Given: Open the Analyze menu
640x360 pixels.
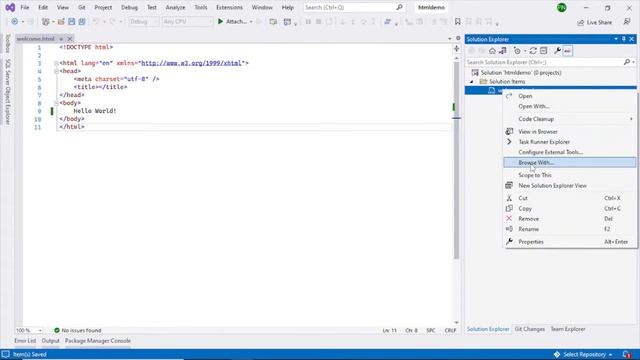Looking at the screenshot, I should point(176,7).
